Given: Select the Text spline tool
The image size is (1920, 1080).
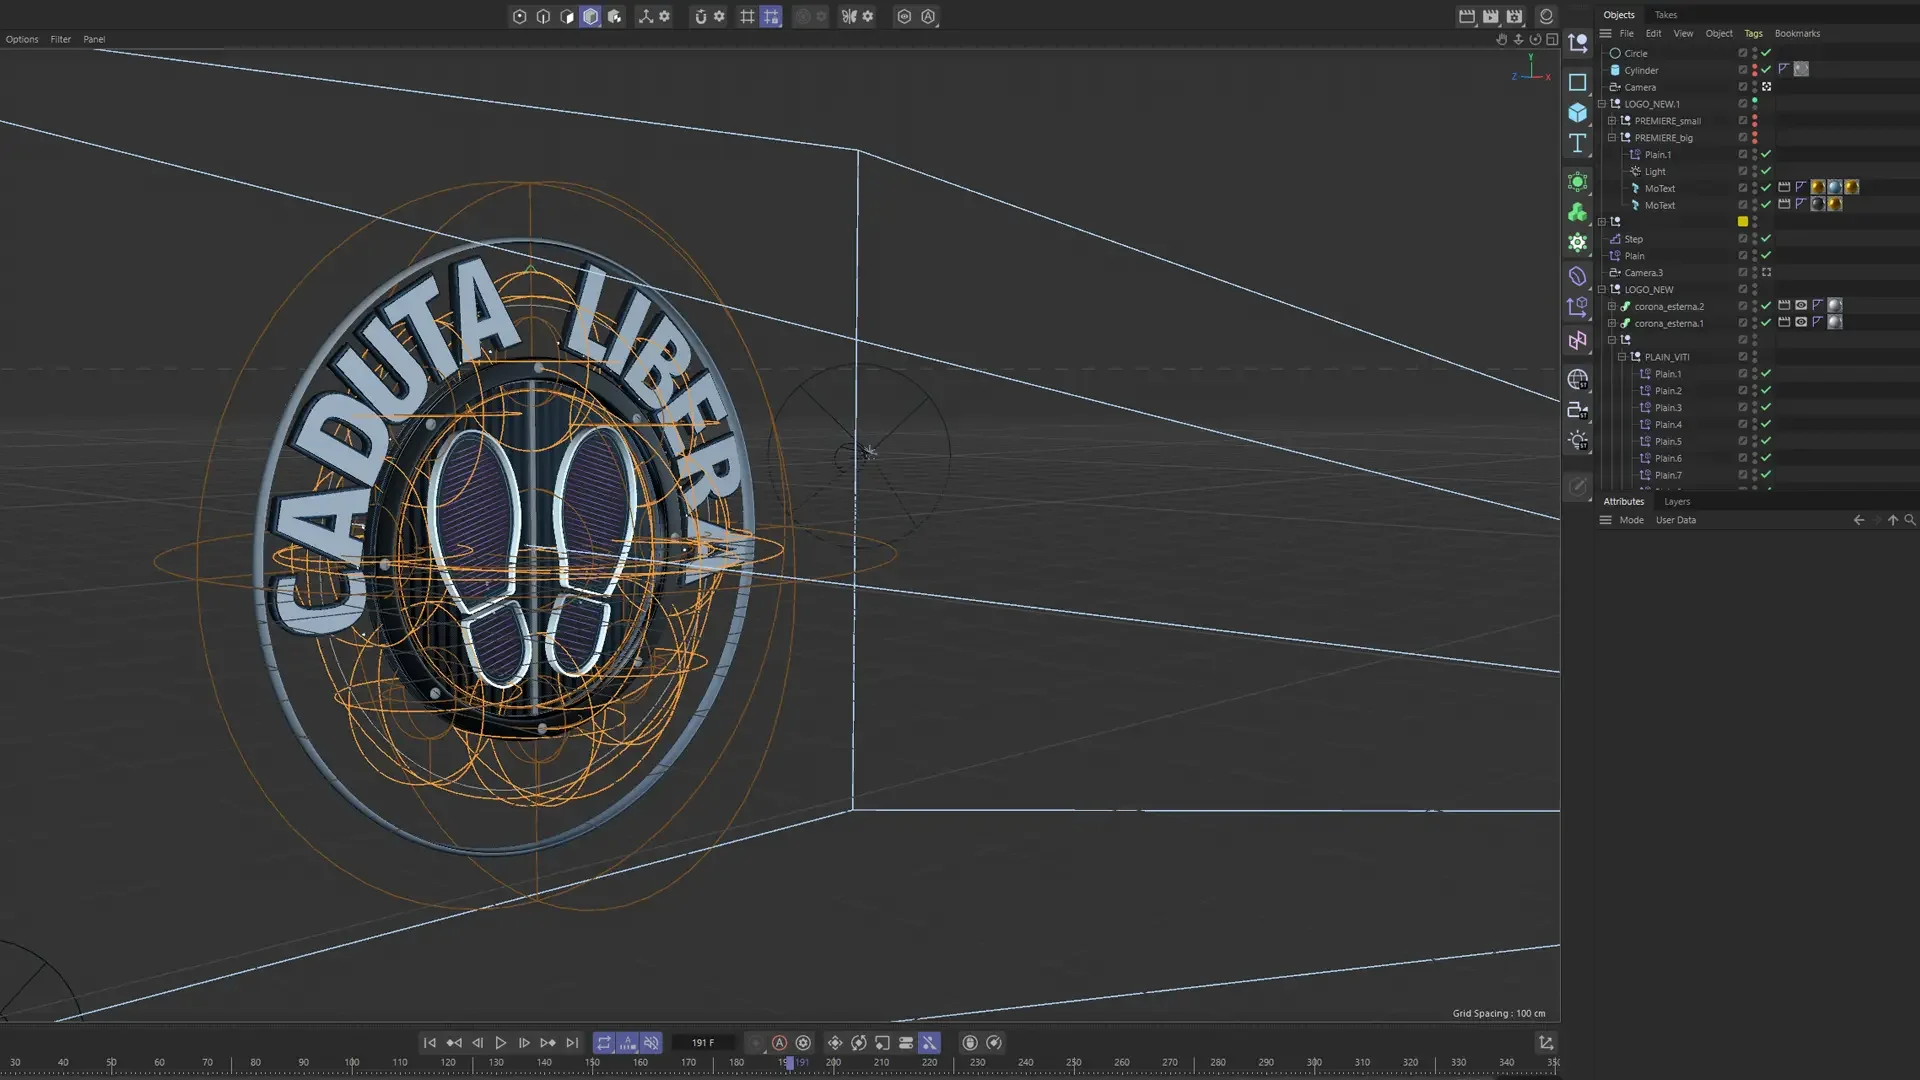Looking at the screenshot, I should pos(1577,143).
